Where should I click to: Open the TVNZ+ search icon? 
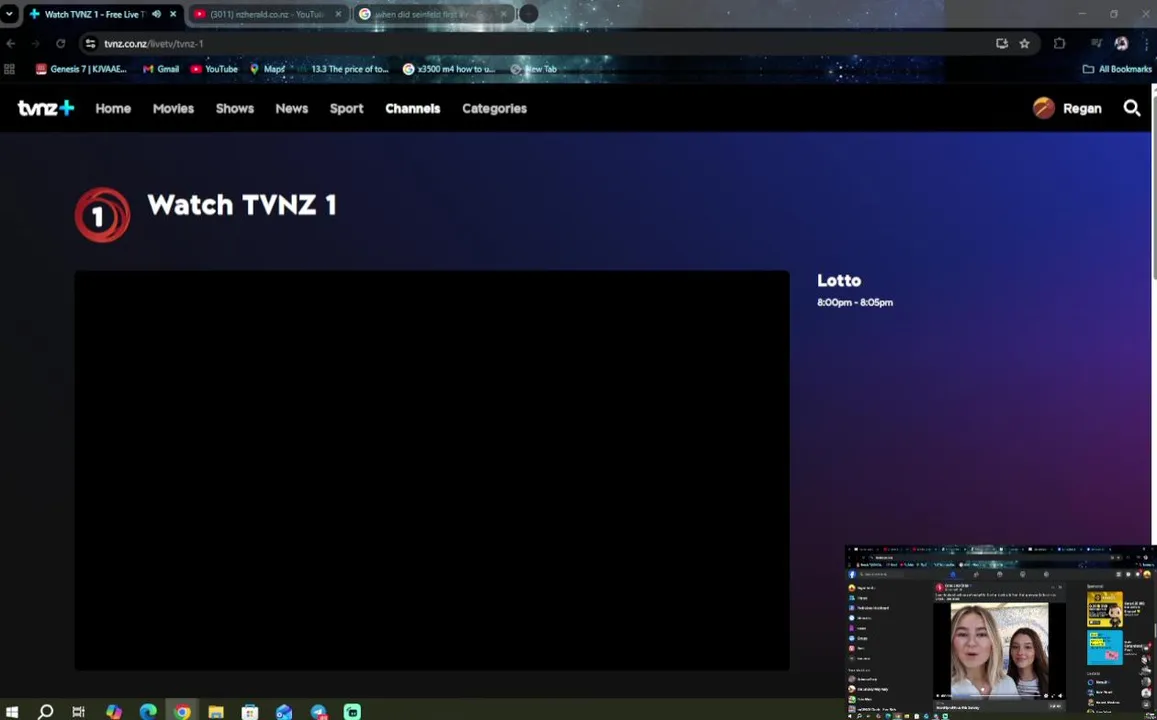click(x=1131, y=108)
